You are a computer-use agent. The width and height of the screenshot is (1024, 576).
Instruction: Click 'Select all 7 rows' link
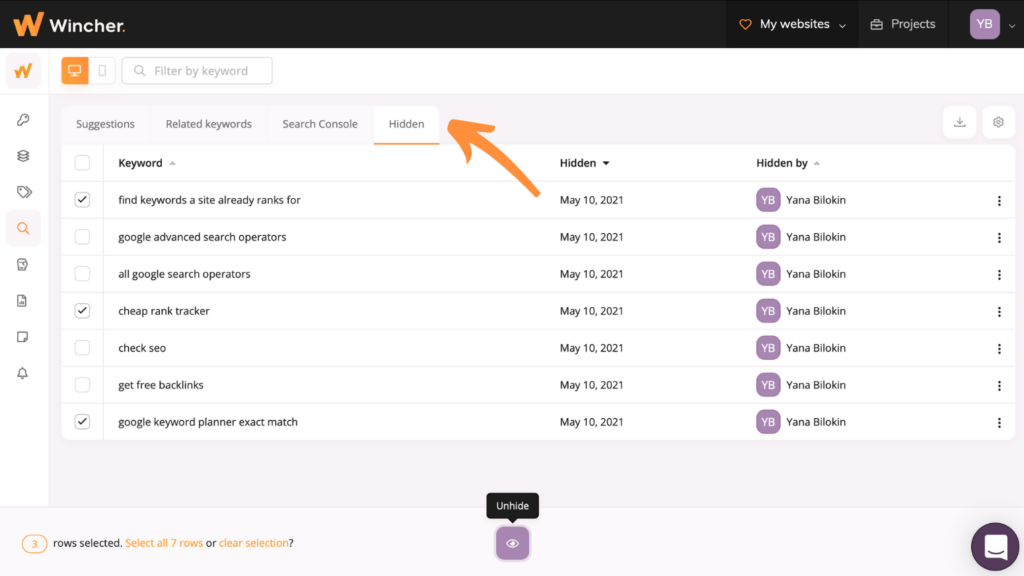pyautogui.click(x=164, y=543)
